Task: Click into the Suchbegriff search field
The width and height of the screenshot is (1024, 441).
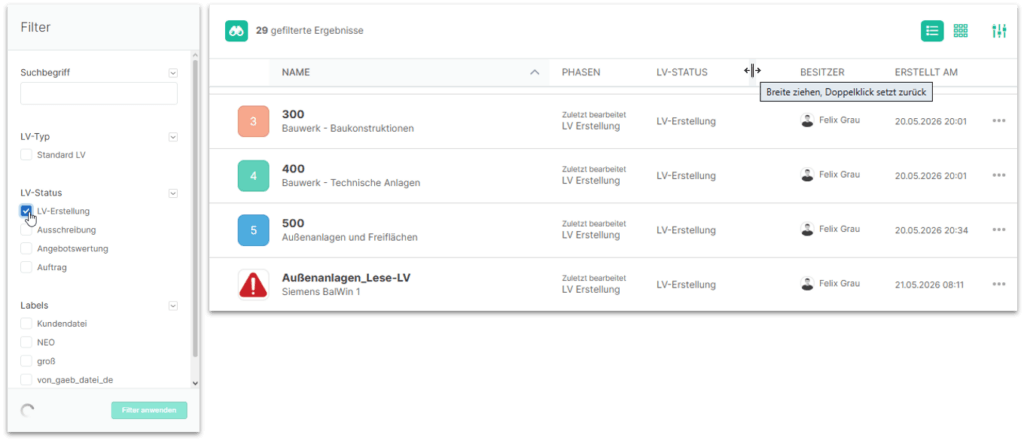Action: tap(99, 93)
